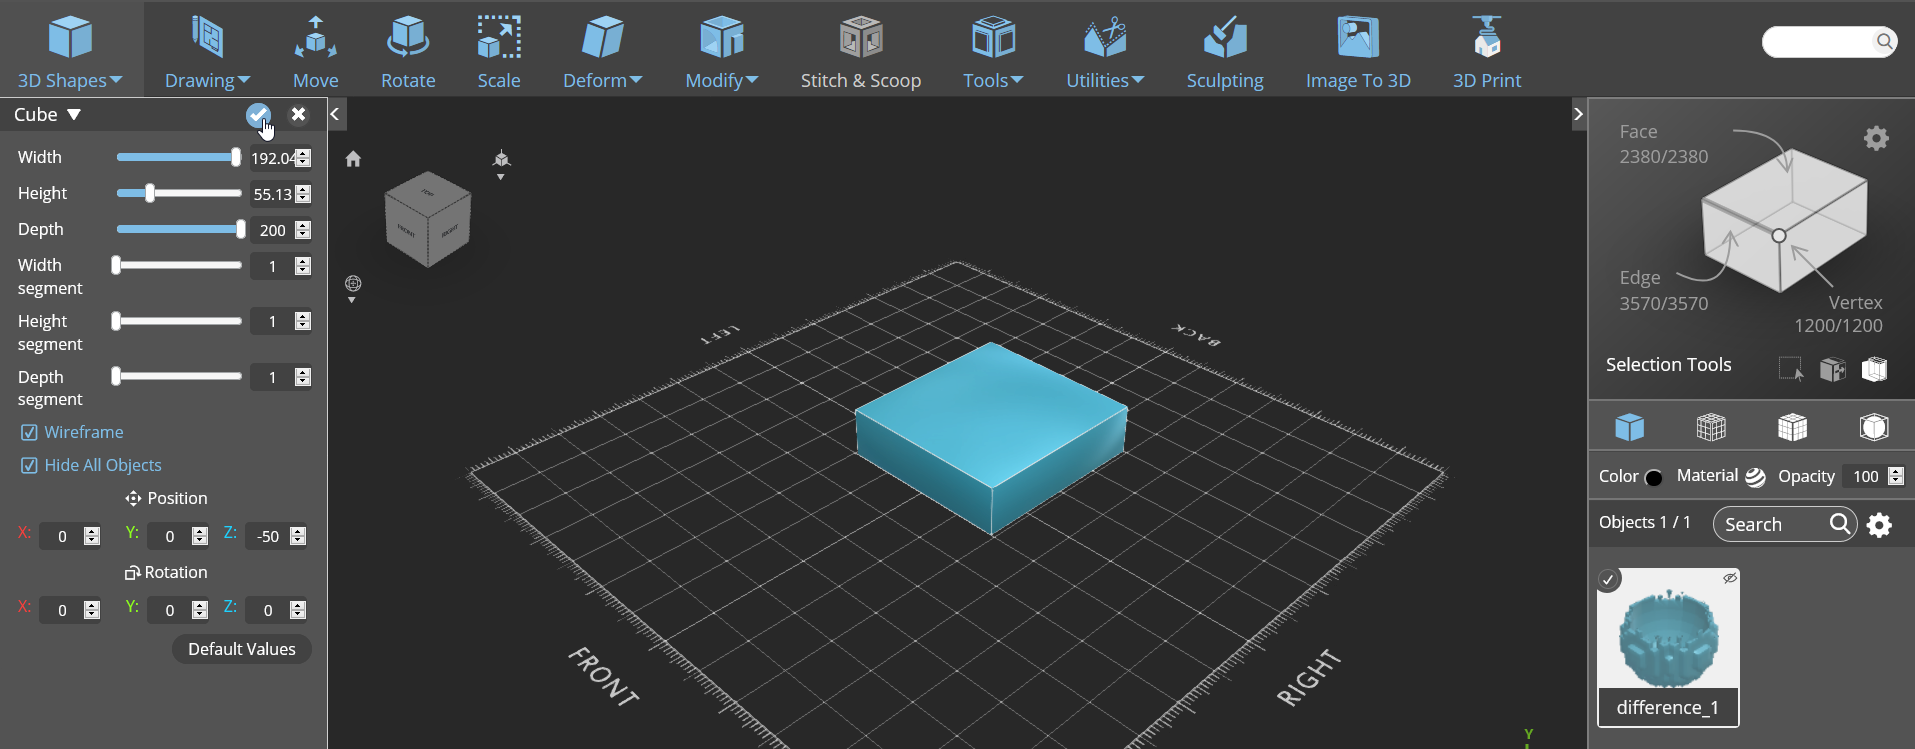Screen dimensions: 1915x749
Task: Open the Stitch & Scoop tool
Action: (x=860, y=51)
